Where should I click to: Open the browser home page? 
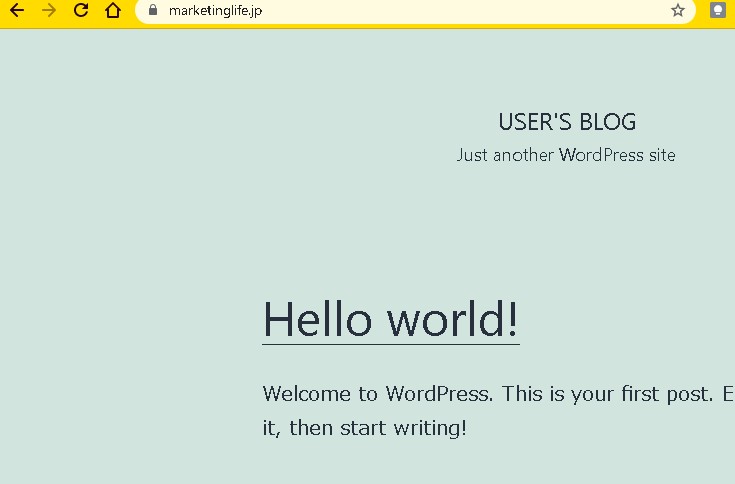coord(113,11)
